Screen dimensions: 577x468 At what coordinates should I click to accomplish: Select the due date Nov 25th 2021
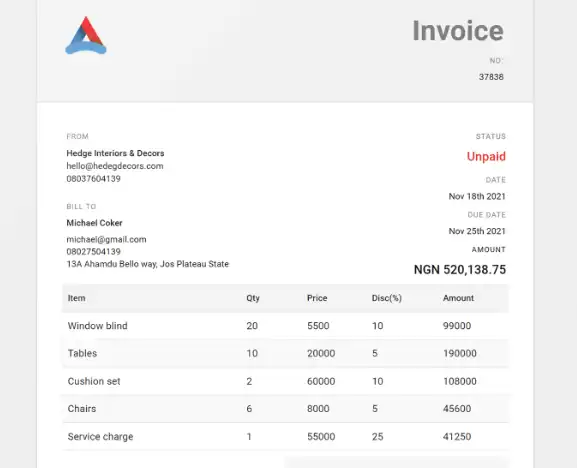tap(477, 231)
